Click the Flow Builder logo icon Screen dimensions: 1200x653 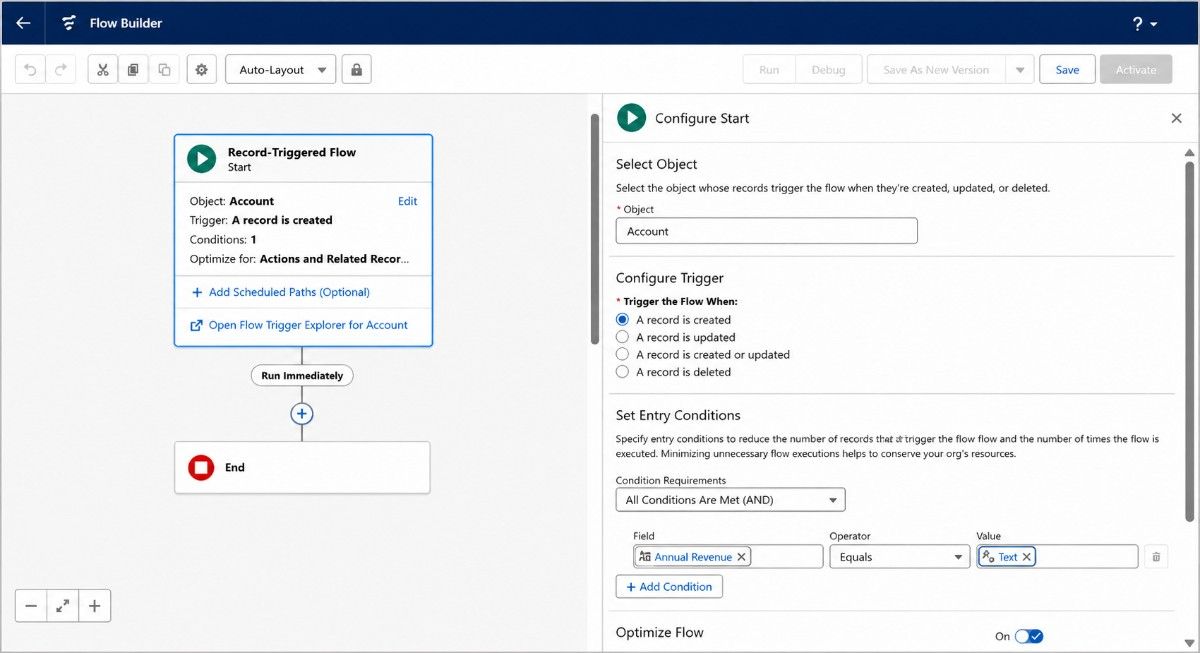pos(69,23)
